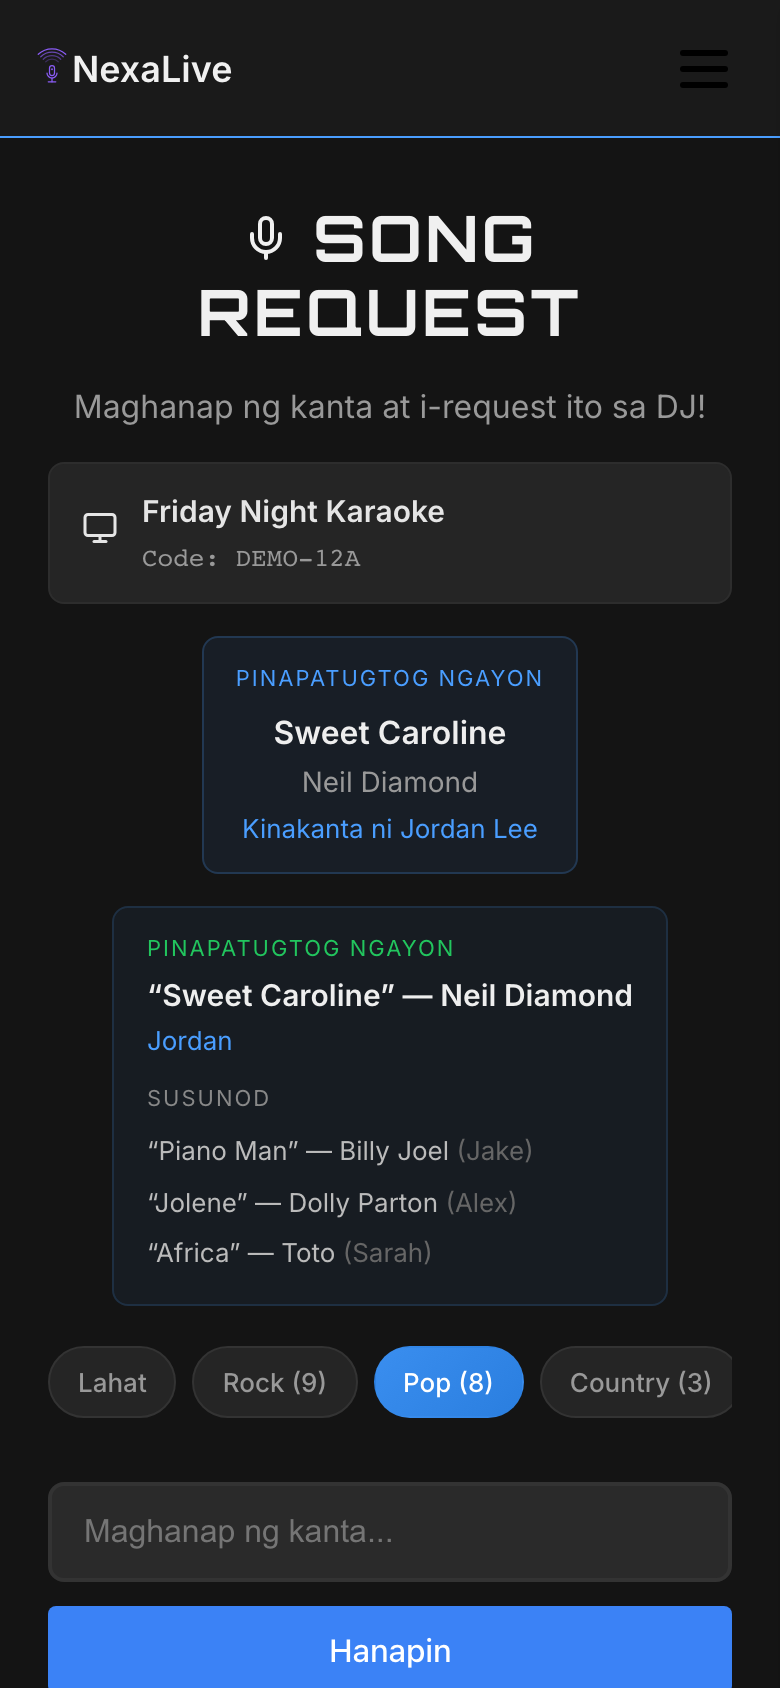Click the monitor icon in the event card
The width and height of the screenshot is (780, 1688).
tap(100, 527)
